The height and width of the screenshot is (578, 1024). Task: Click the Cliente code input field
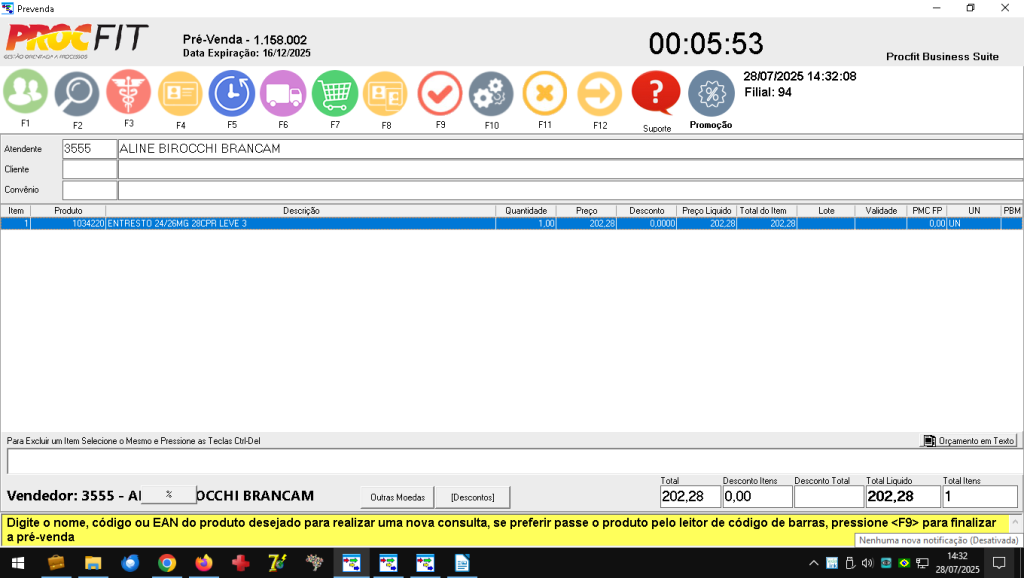point(89,170)
